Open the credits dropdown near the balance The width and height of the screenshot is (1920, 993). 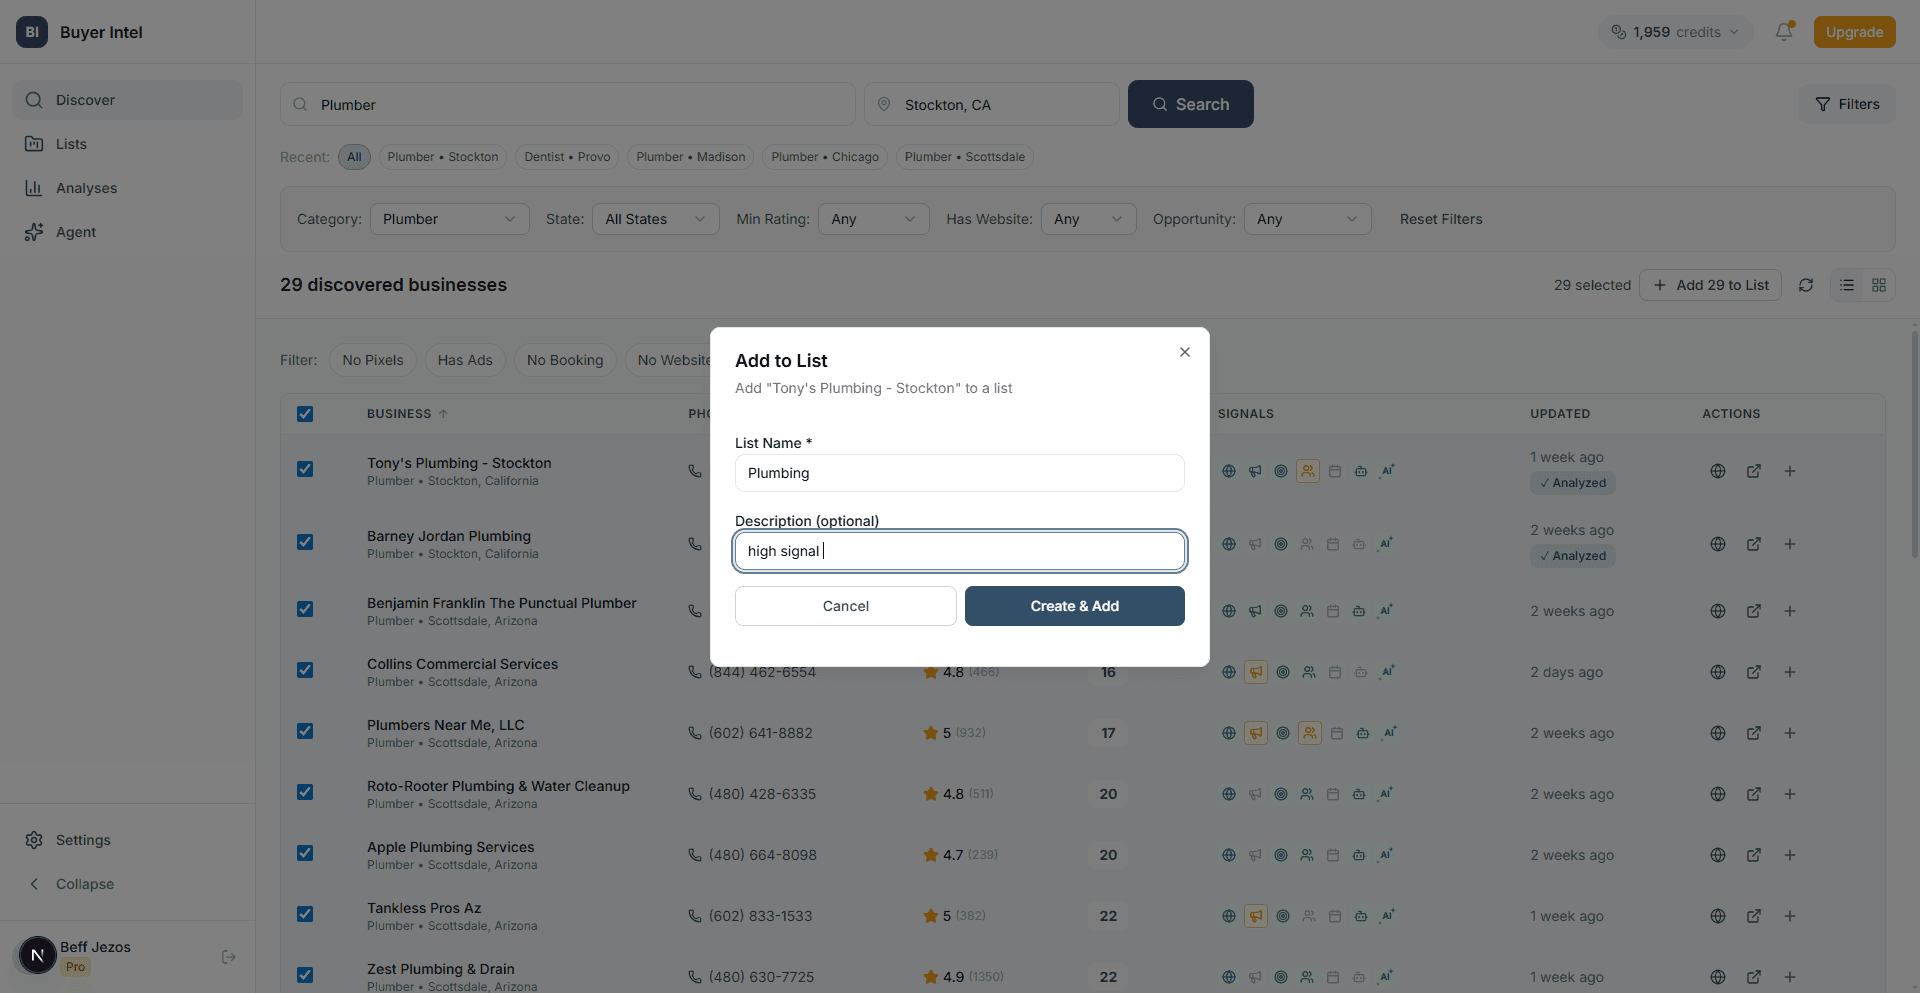(x=1675, y=31)
